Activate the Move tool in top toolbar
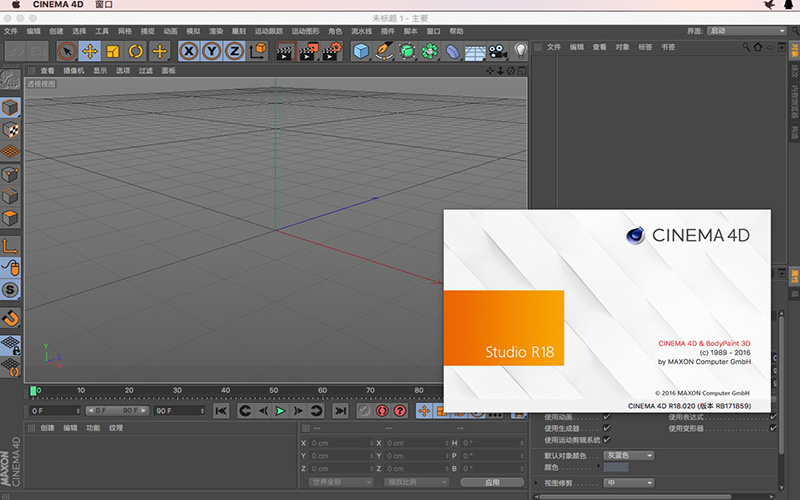800x500 pixels. point(90,52)
